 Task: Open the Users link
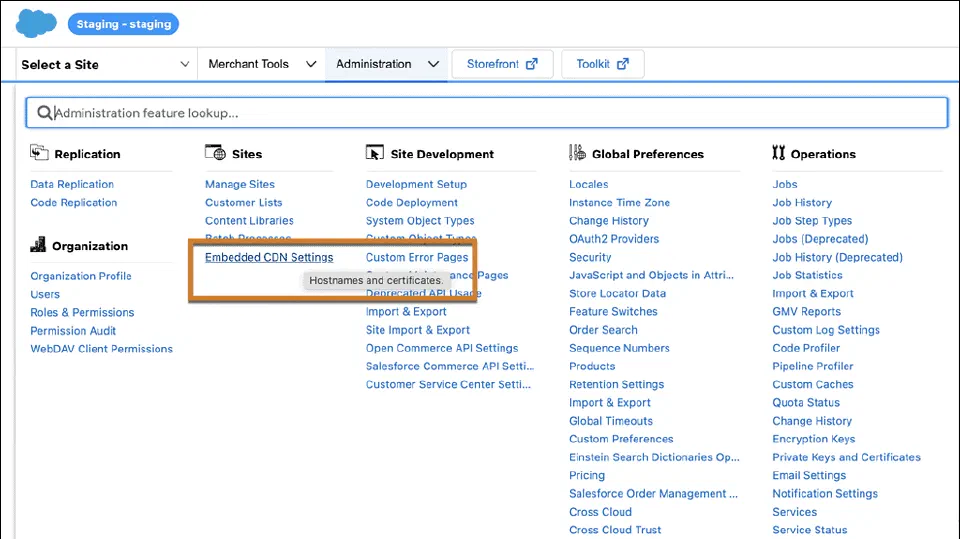point(45,295)
